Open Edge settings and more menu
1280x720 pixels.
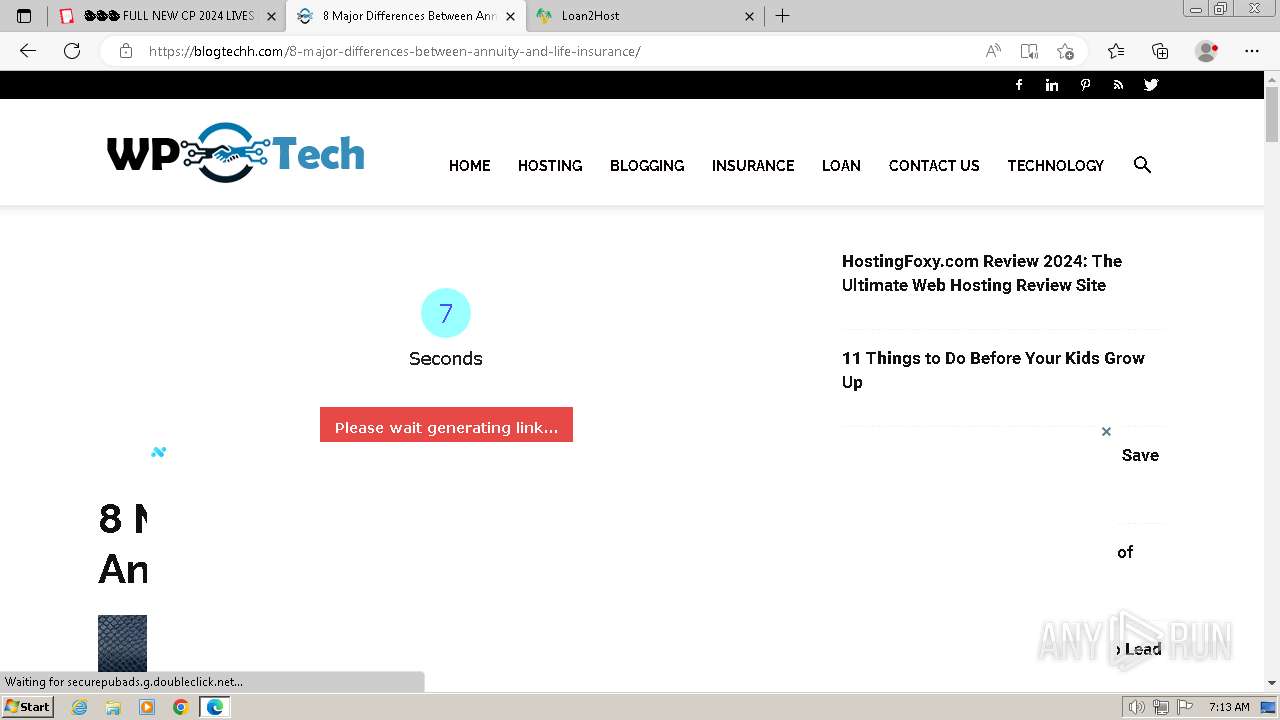pyautogui.click(x=1252, y=51)
